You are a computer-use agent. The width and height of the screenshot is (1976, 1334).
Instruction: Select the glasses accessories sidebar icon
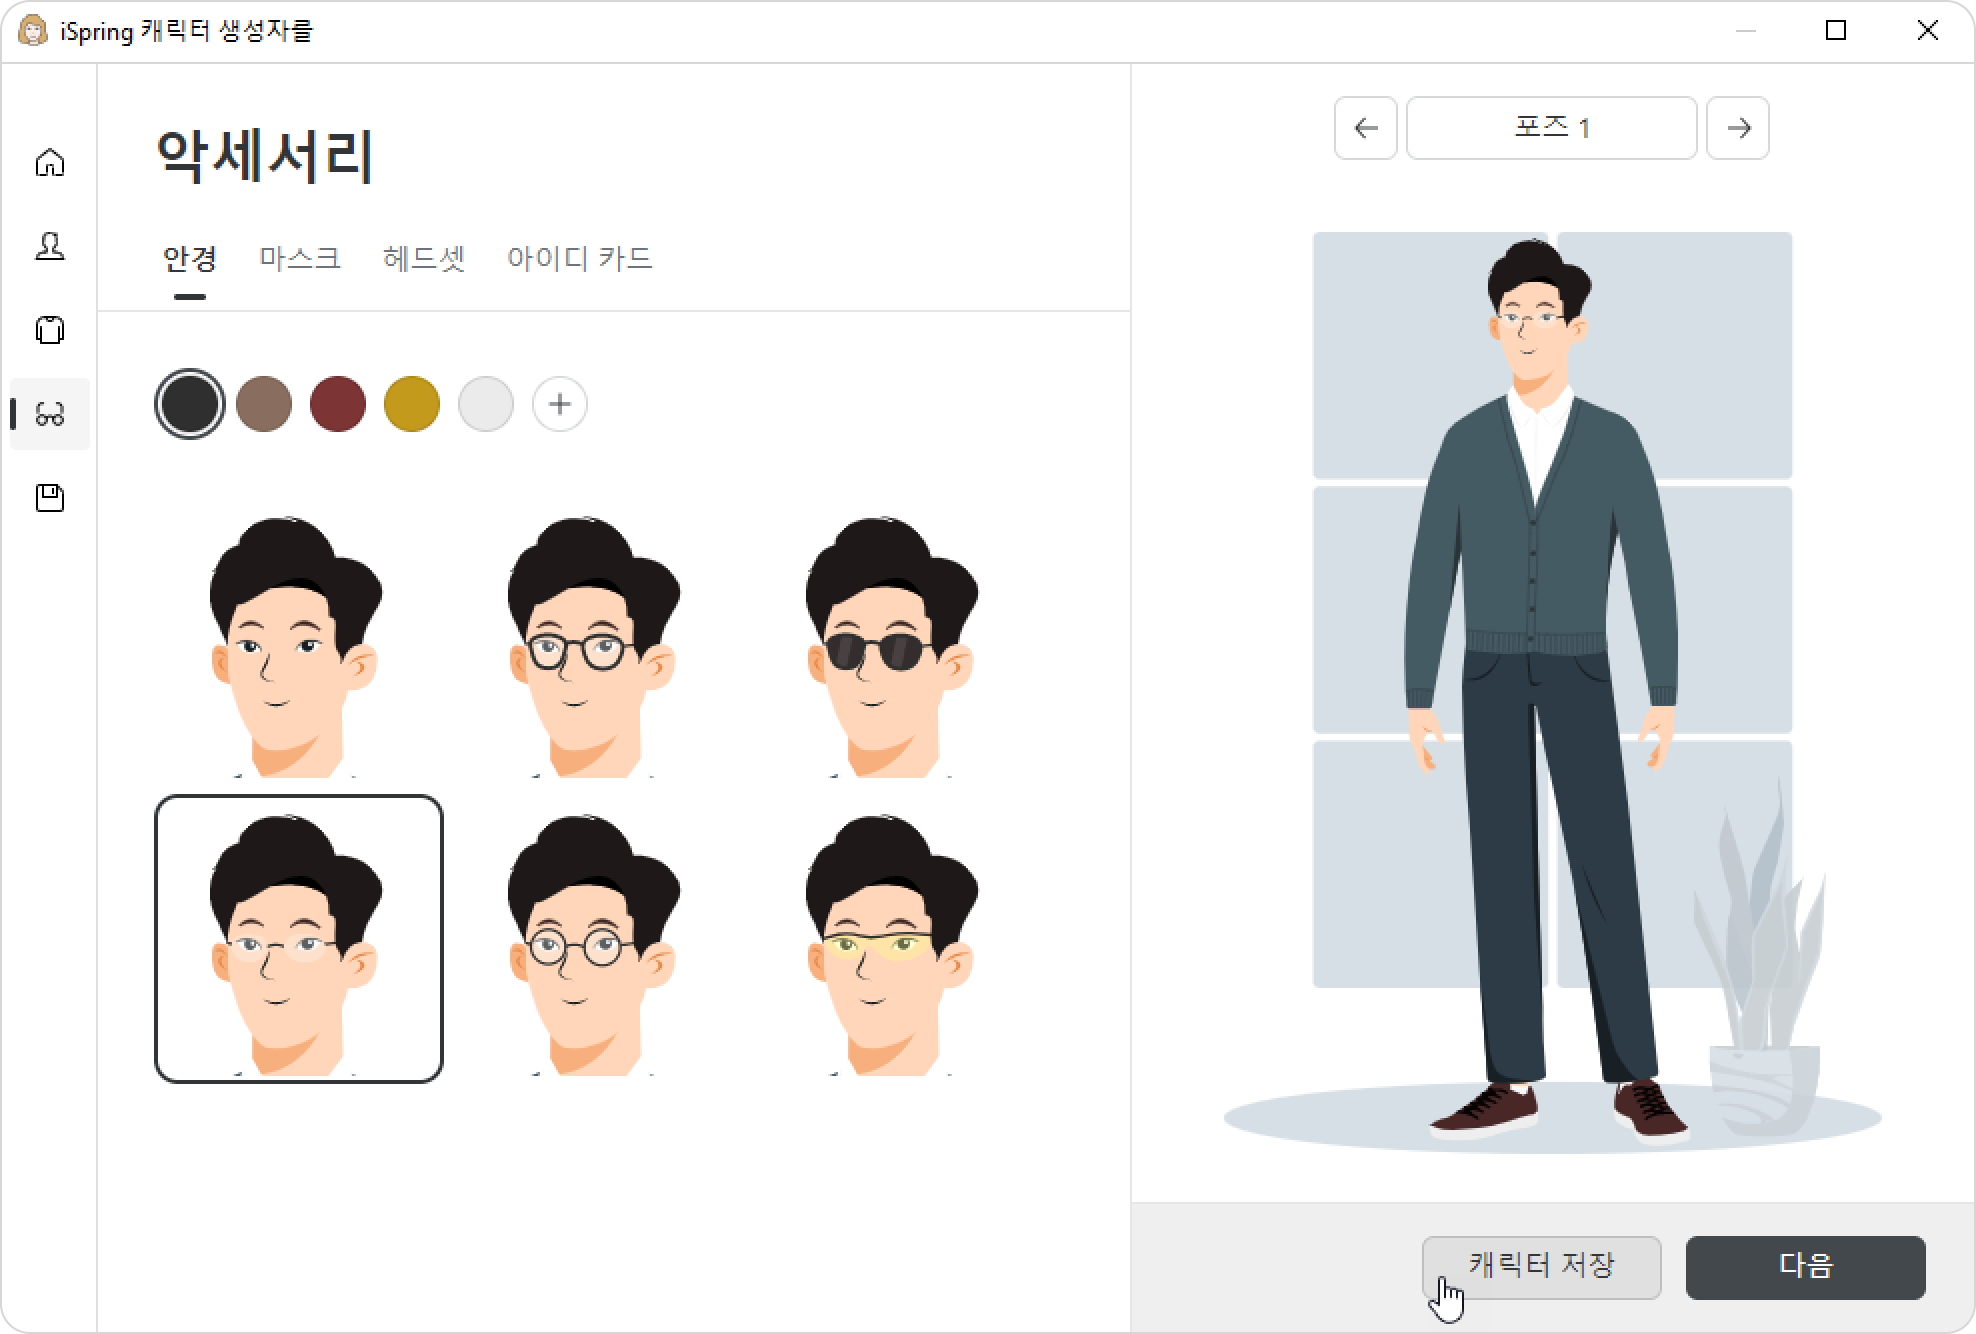click(50, 414)
